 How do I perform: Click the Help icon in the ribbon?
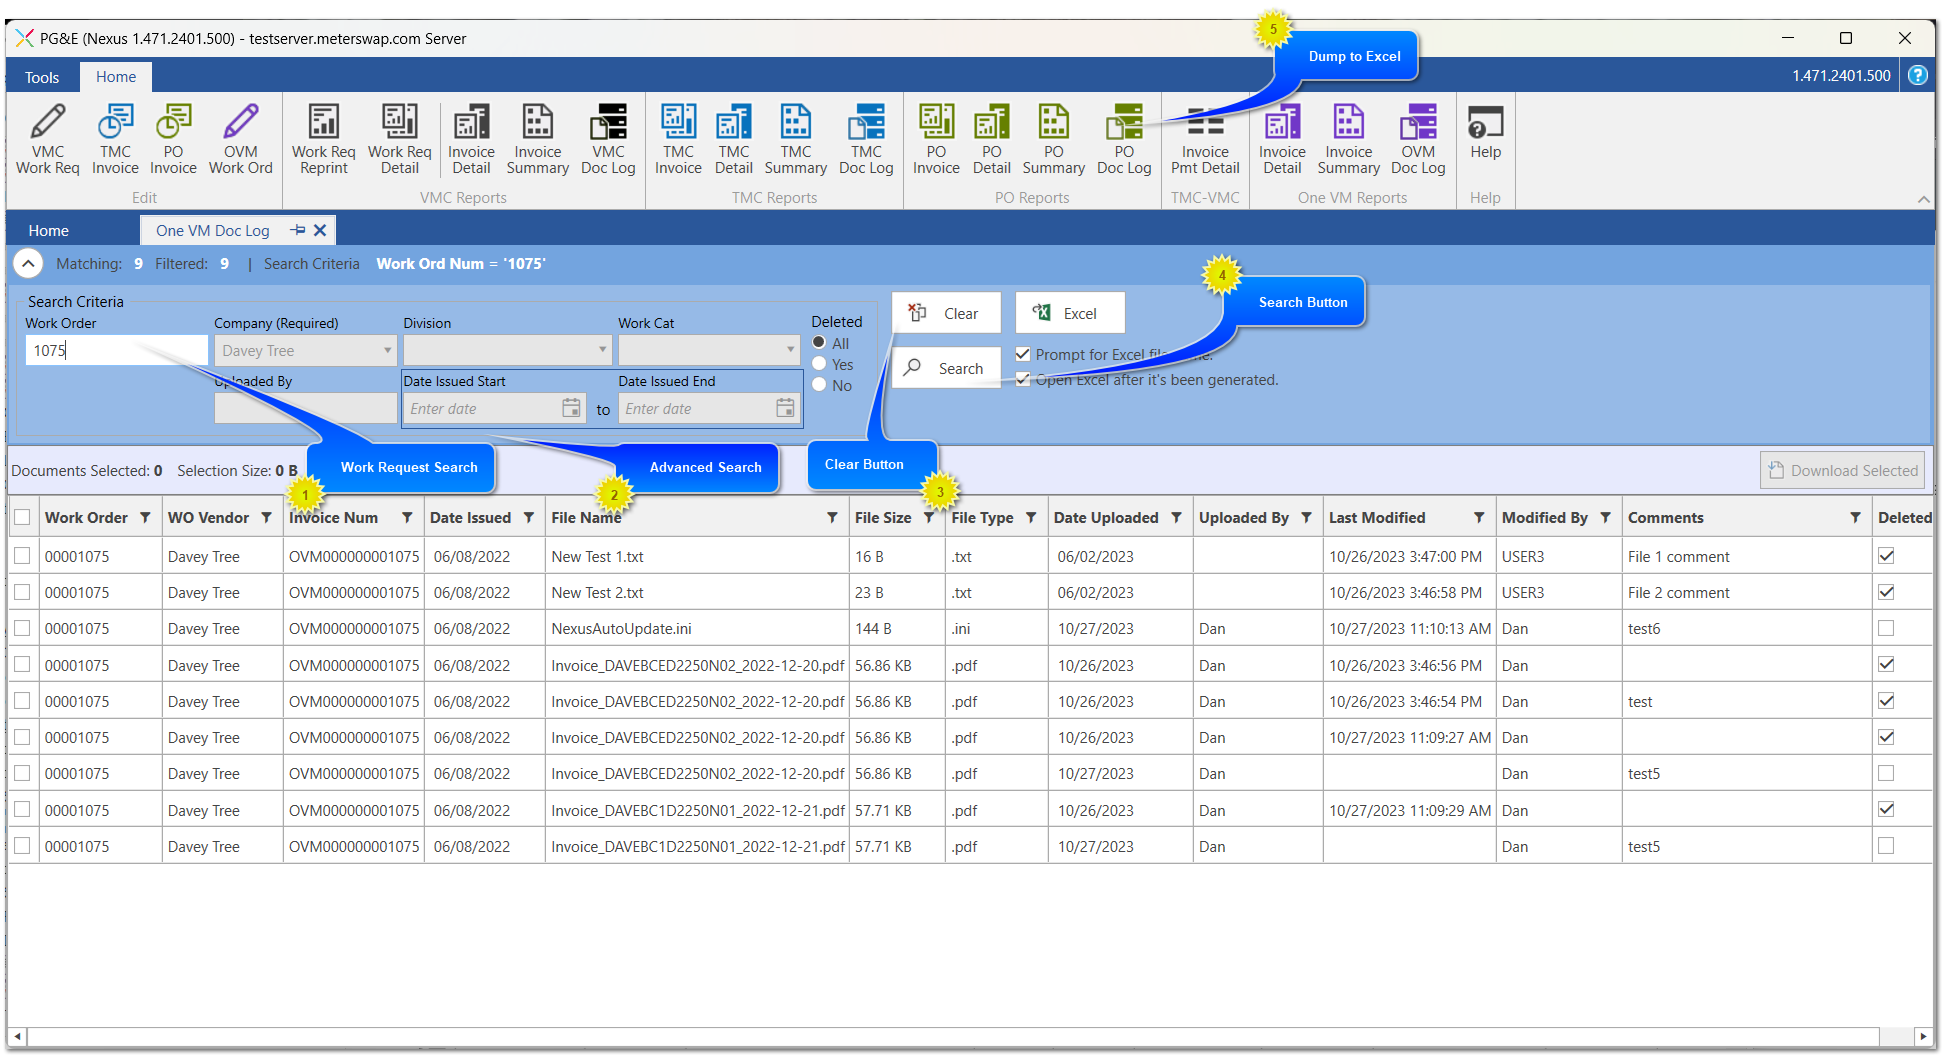point(1485,132)
